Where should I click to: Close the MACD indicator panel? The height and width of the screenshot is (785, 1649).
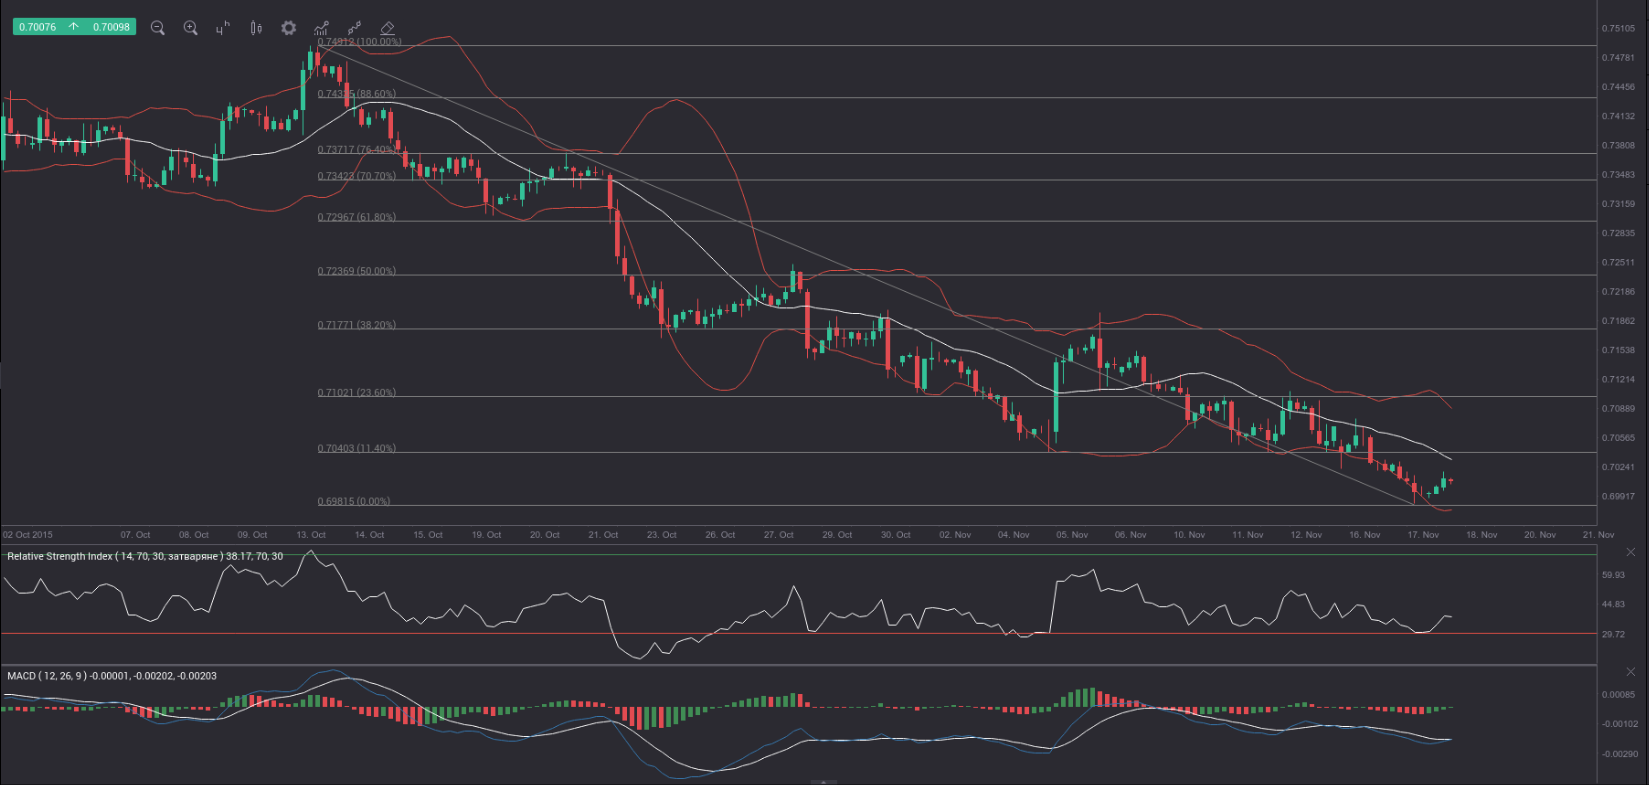coord(1631,672)
